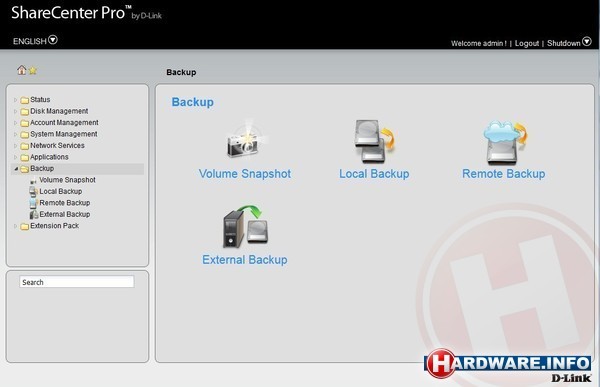
Task: Expand the Network Services tree node
Action: [x=16, y=146]
